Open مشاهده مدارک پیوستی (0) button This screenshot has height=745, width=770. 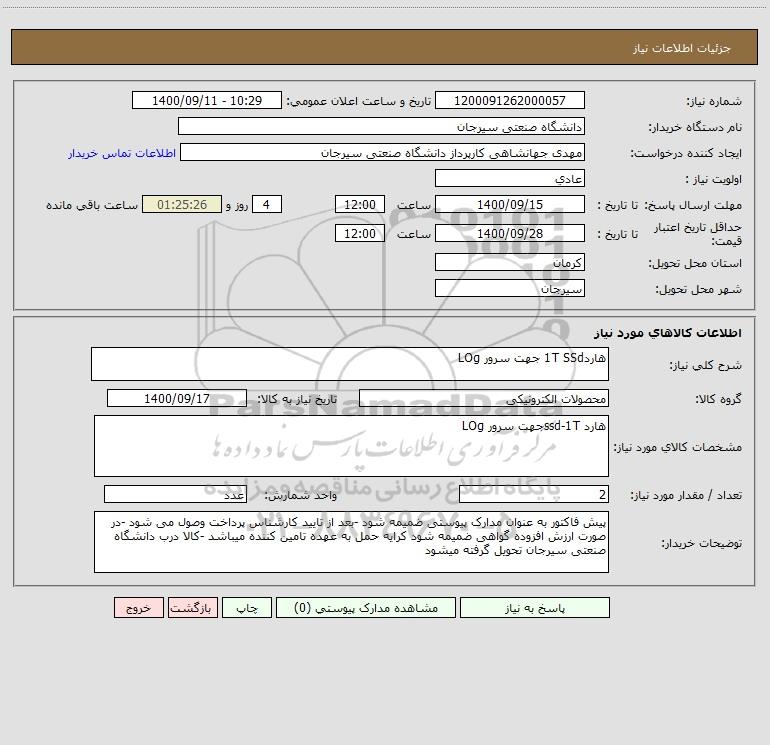click(x=366, y=607)
